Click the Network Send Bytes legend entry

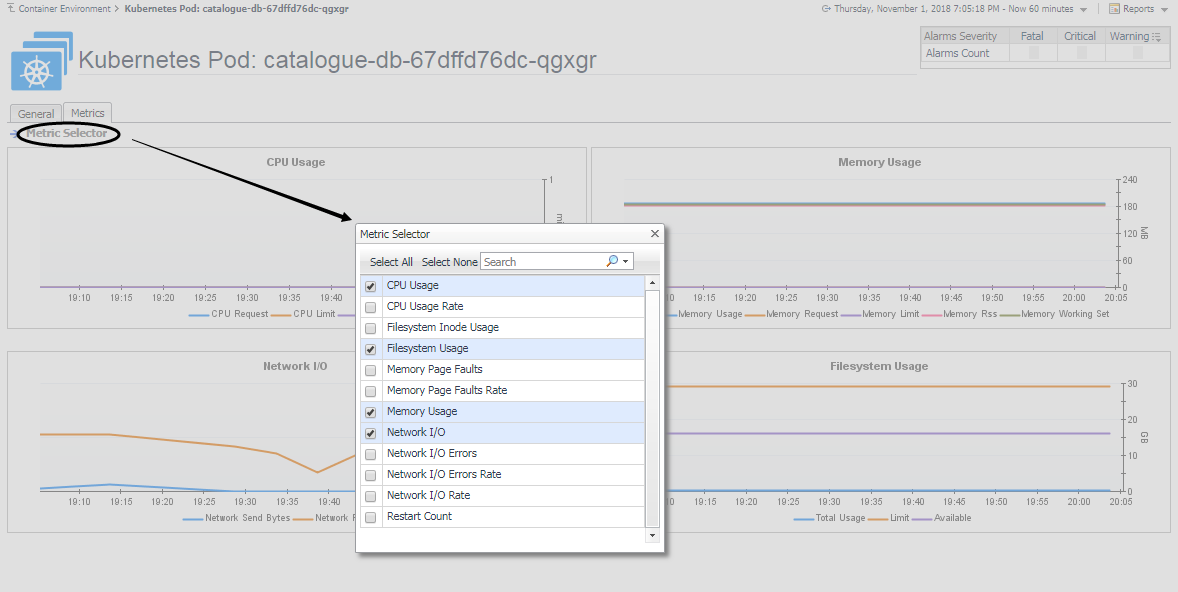coord(237,518)
